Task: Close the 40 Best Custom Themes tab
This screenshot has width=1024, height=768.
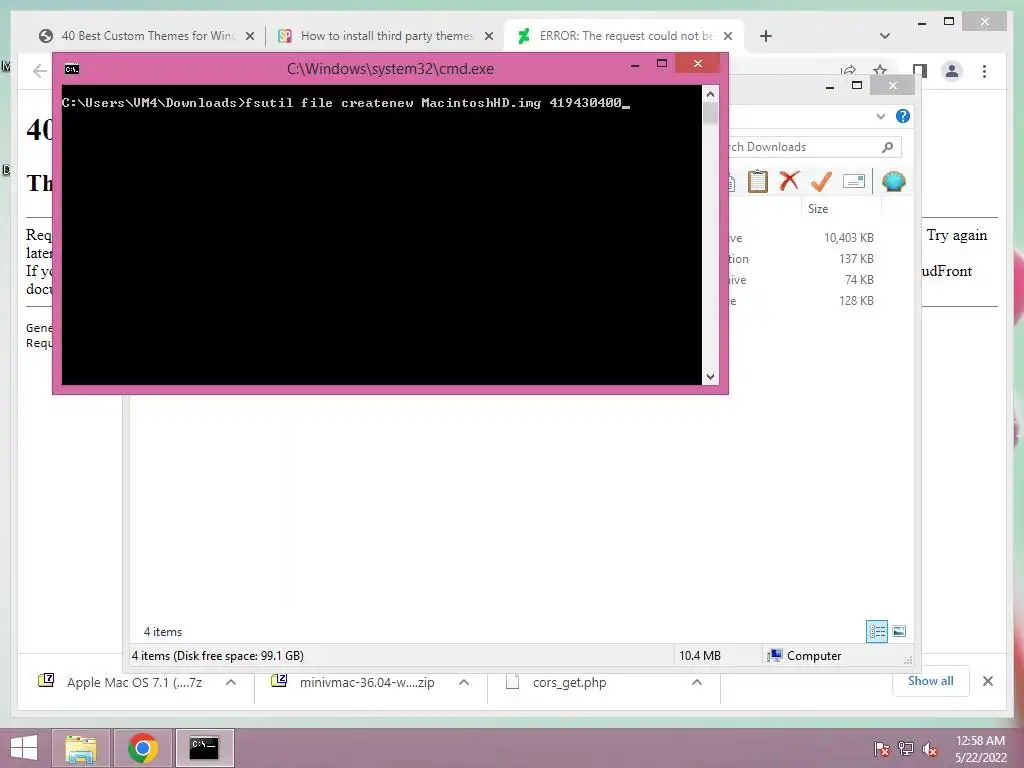Action: coord(249,36)
